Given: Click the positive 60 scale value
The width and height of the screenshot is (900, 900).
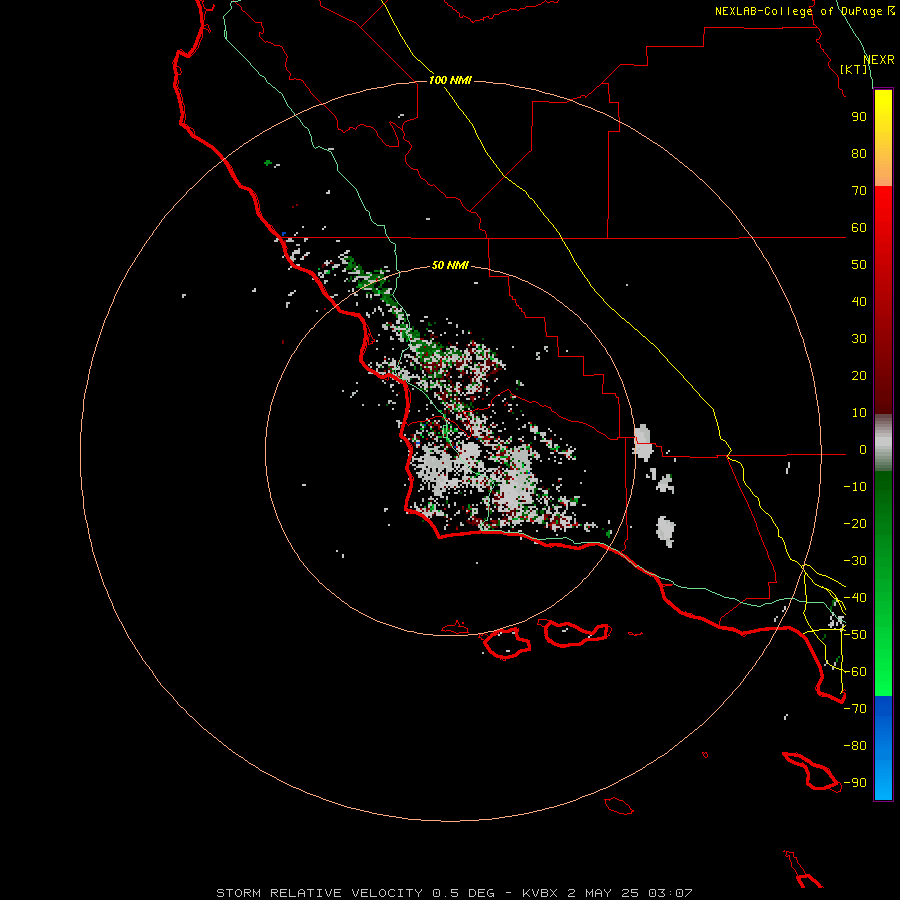Looking at the screenshot, I should (x=859, y=228).
